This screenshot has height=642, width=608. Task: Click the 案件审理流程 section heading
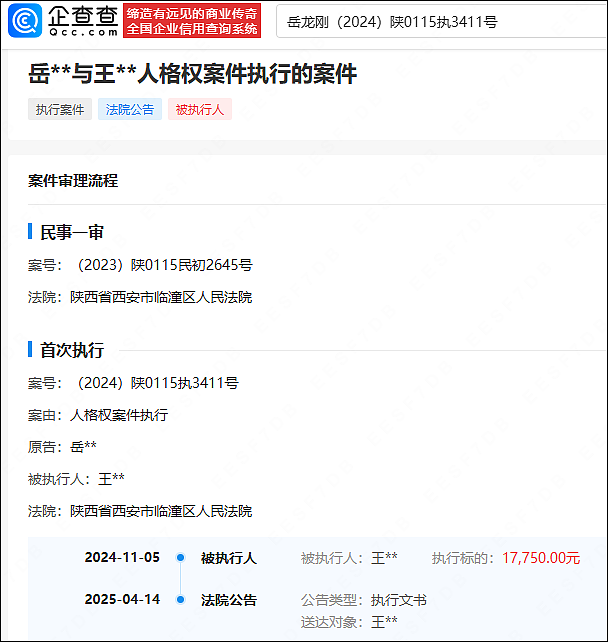(73, 181)
